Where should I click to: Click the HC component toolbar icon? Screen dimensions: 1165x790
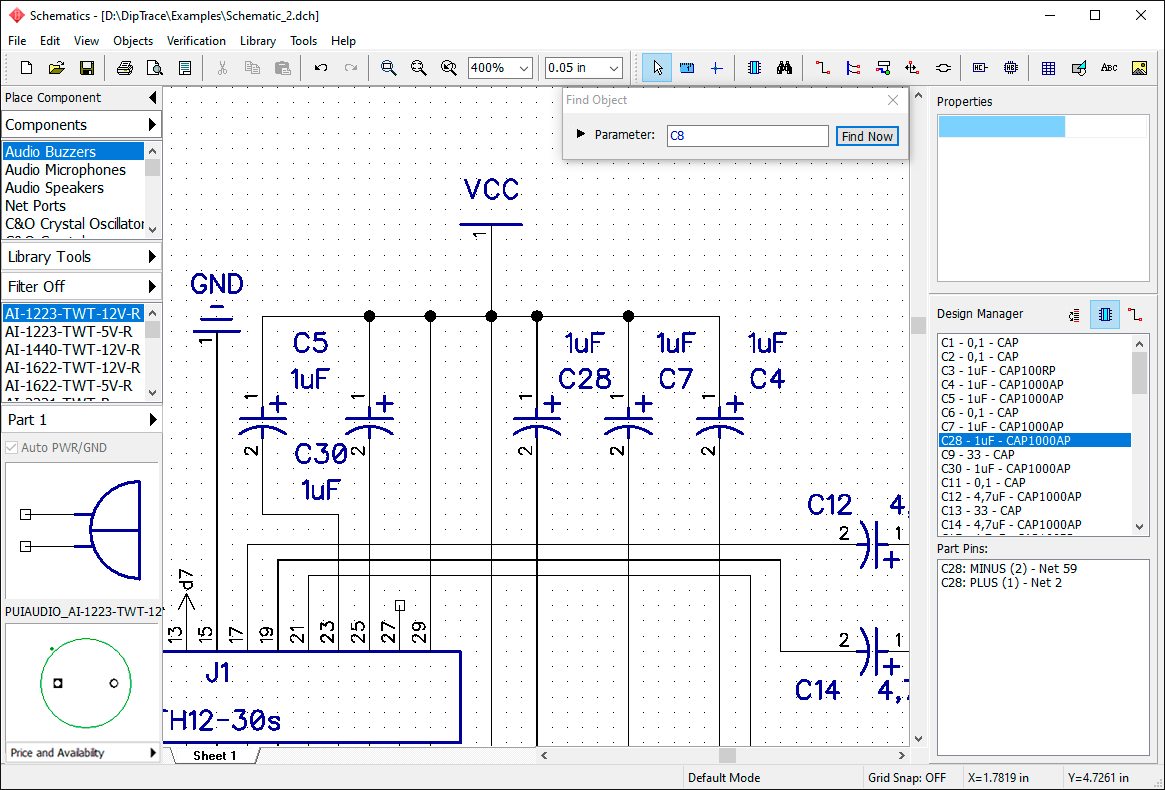(x=980, y=68)
